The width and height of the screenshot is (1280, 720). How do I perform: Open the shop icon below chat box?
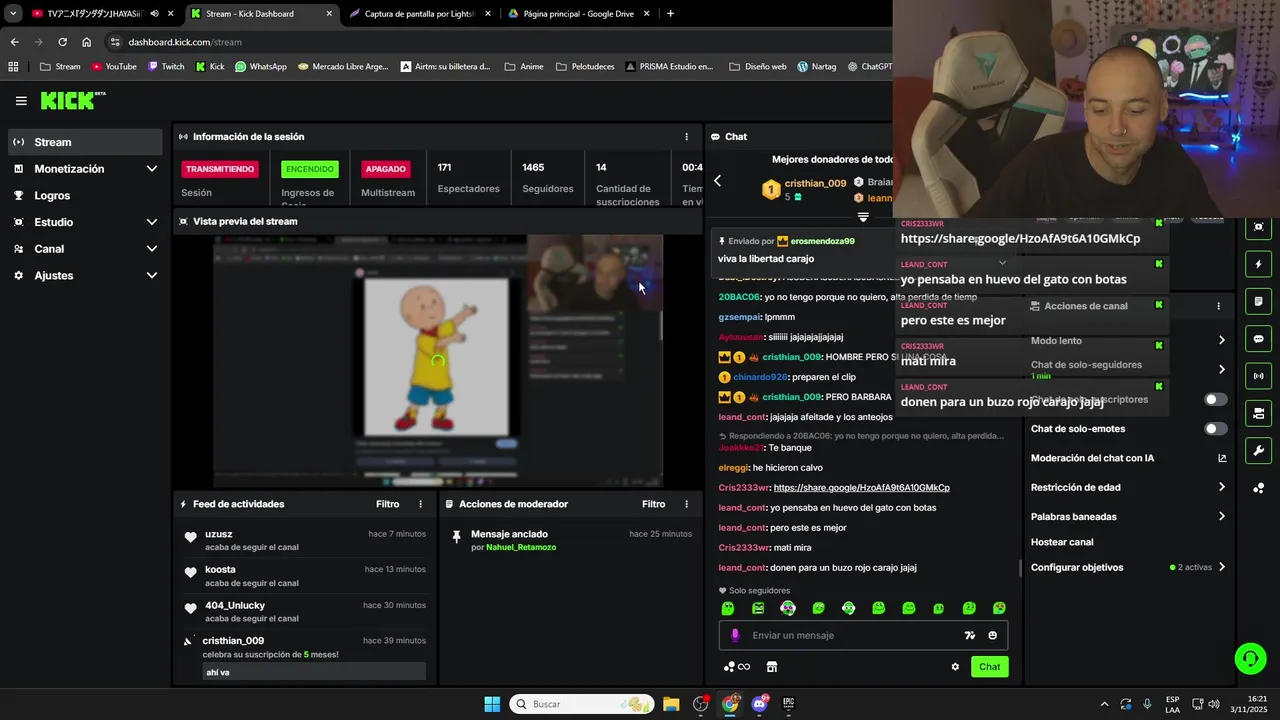click(x=772, y=667)
